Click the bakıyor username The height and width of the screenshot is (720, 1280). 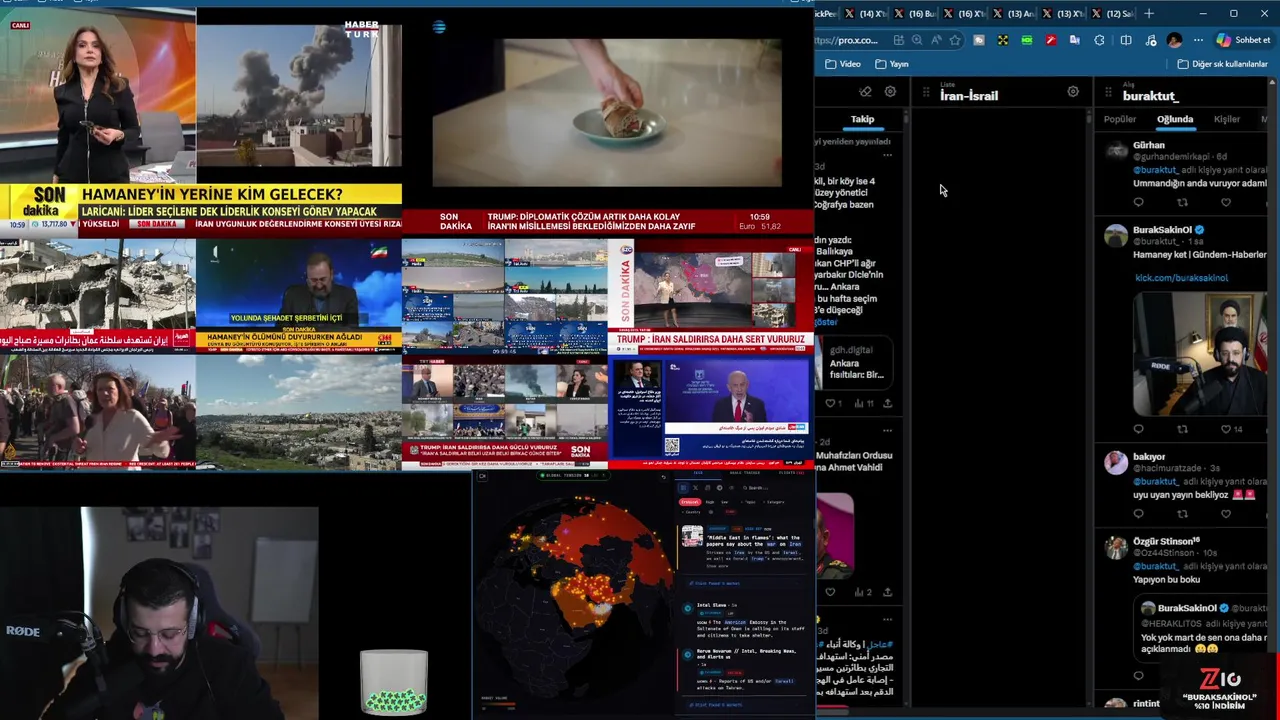(x=1149, y=456)
